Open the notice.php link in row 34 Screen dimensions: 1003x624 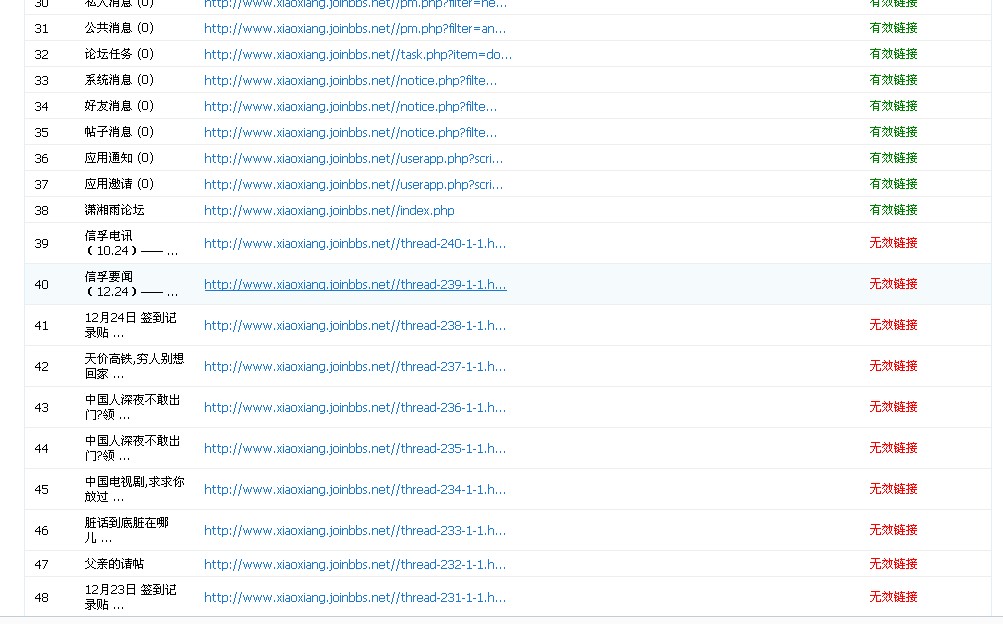pos(351,107)
